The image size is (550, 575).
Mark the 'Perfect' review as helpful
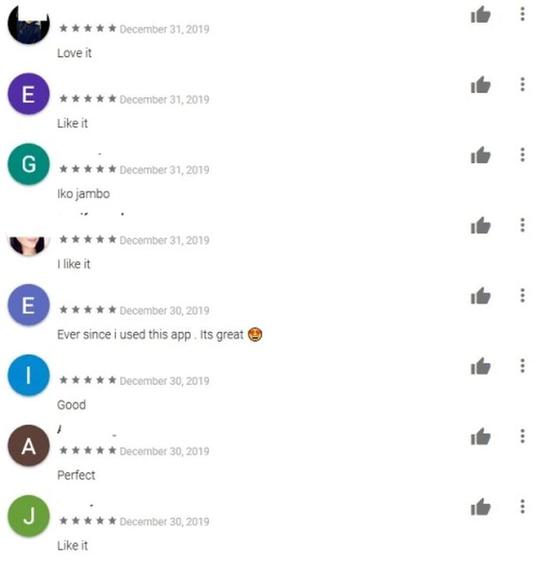tap(480, 437)
